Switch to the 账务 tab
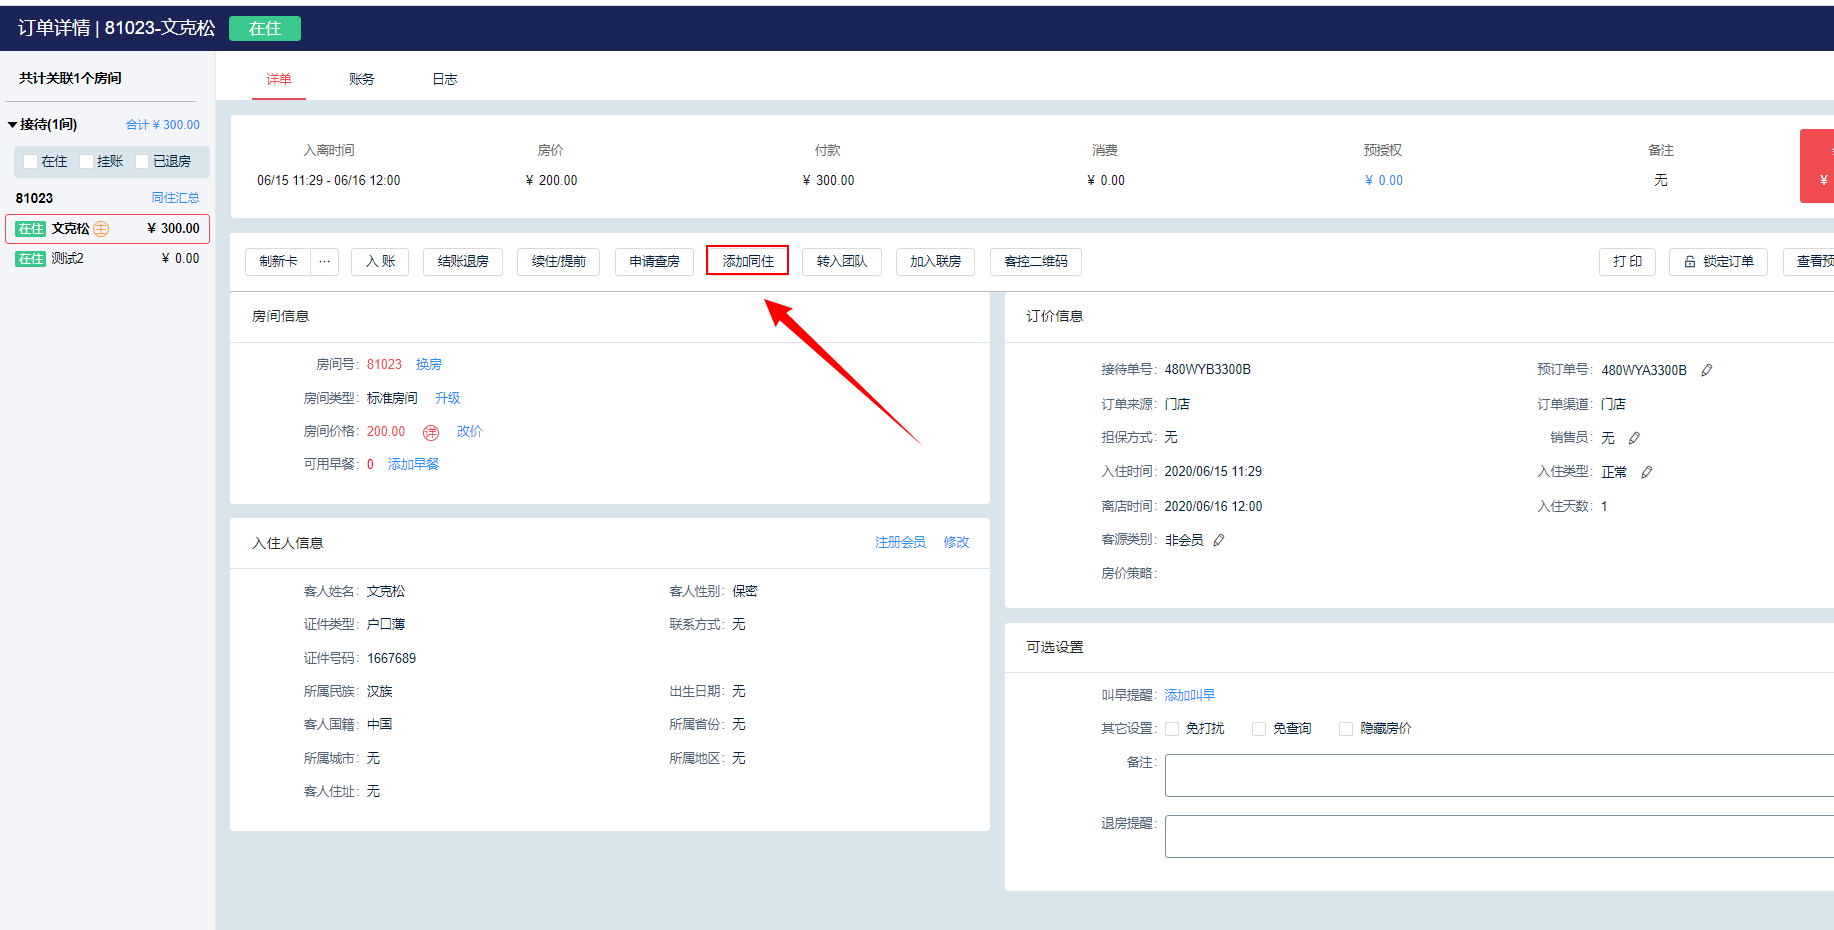The width and height of the screenshot is (1834, 930). [362, 79]
